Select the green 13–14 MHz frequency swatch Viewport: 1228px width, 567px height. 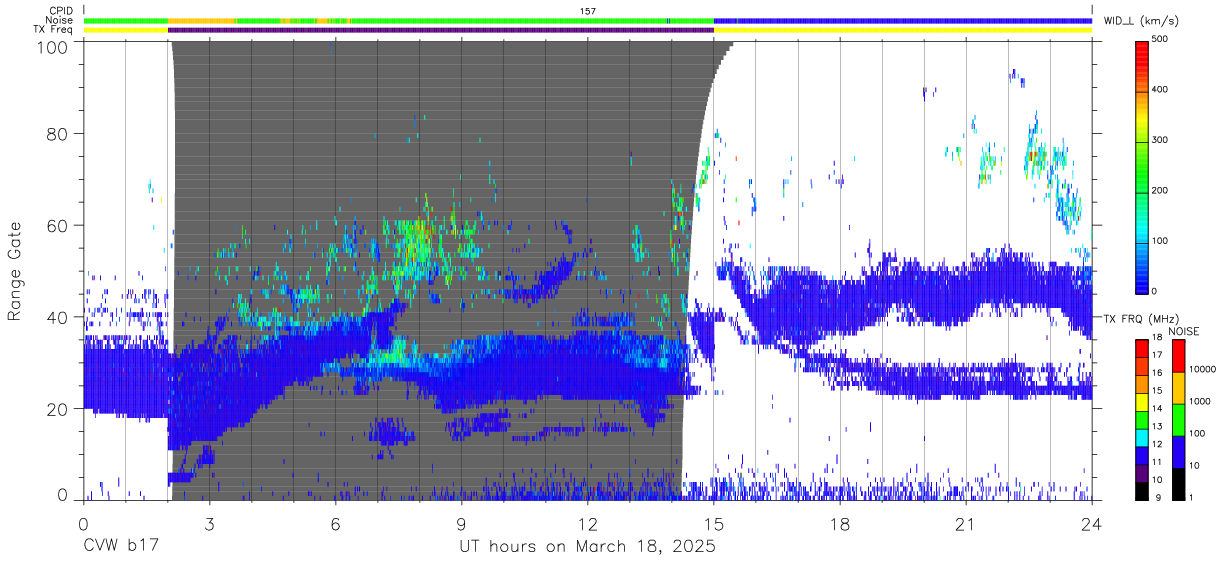[x=1141, y=419]
